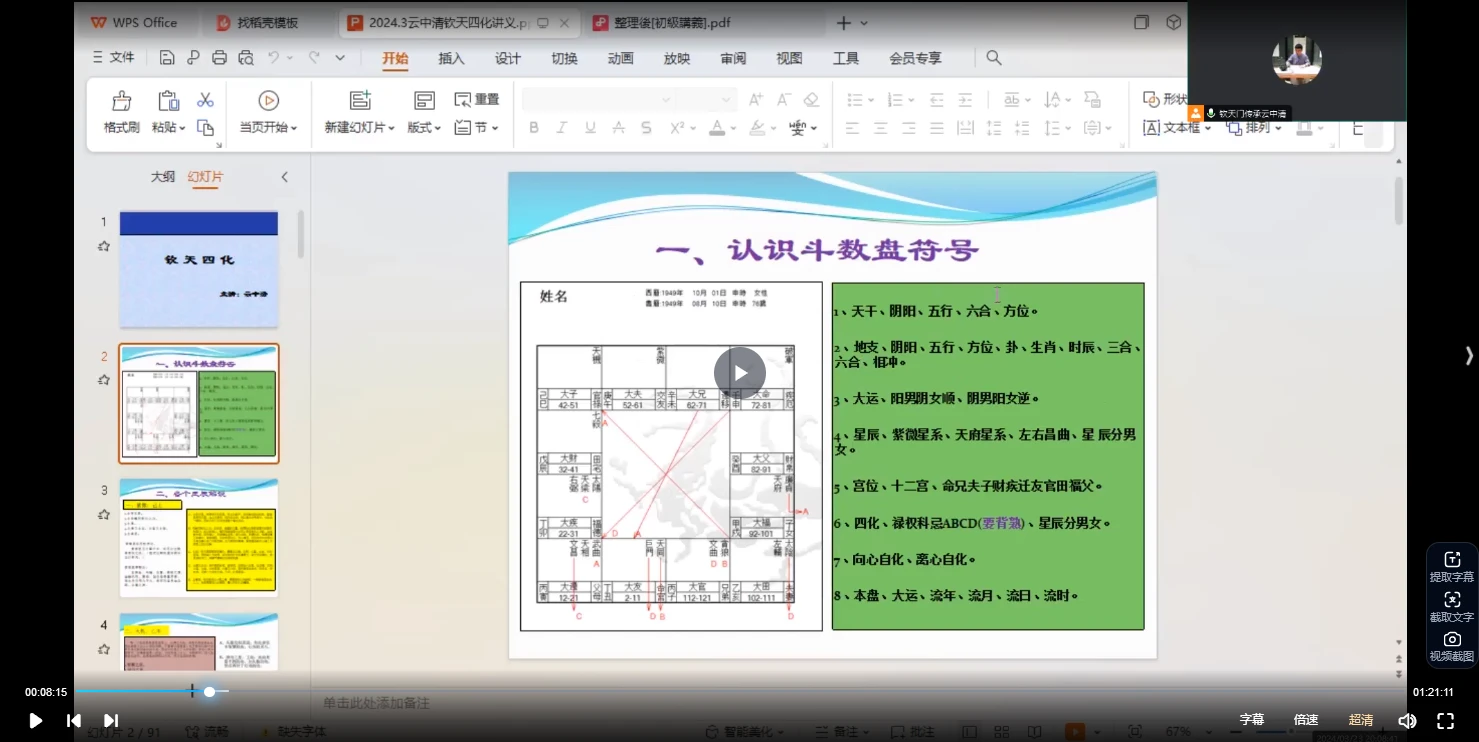Switch to the 幻灯片 thumbnails tab

coord(205,177)
